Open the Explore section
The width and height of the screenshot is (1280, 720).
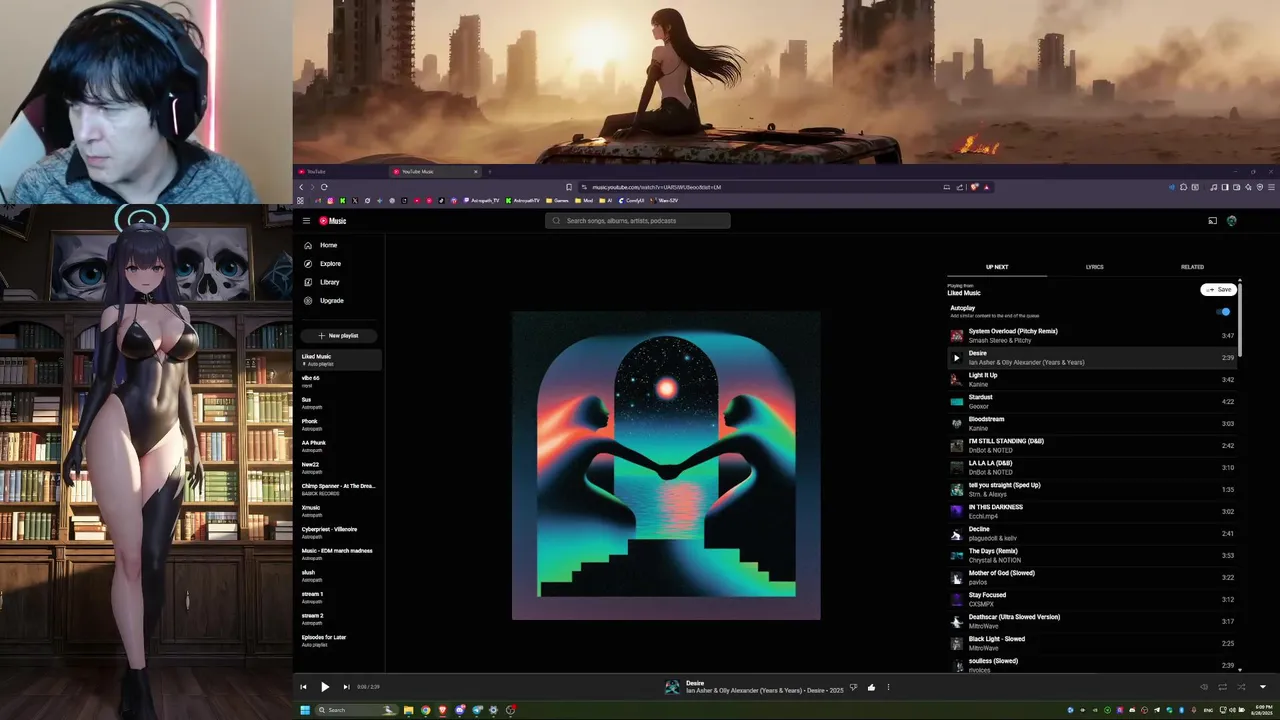339,264
